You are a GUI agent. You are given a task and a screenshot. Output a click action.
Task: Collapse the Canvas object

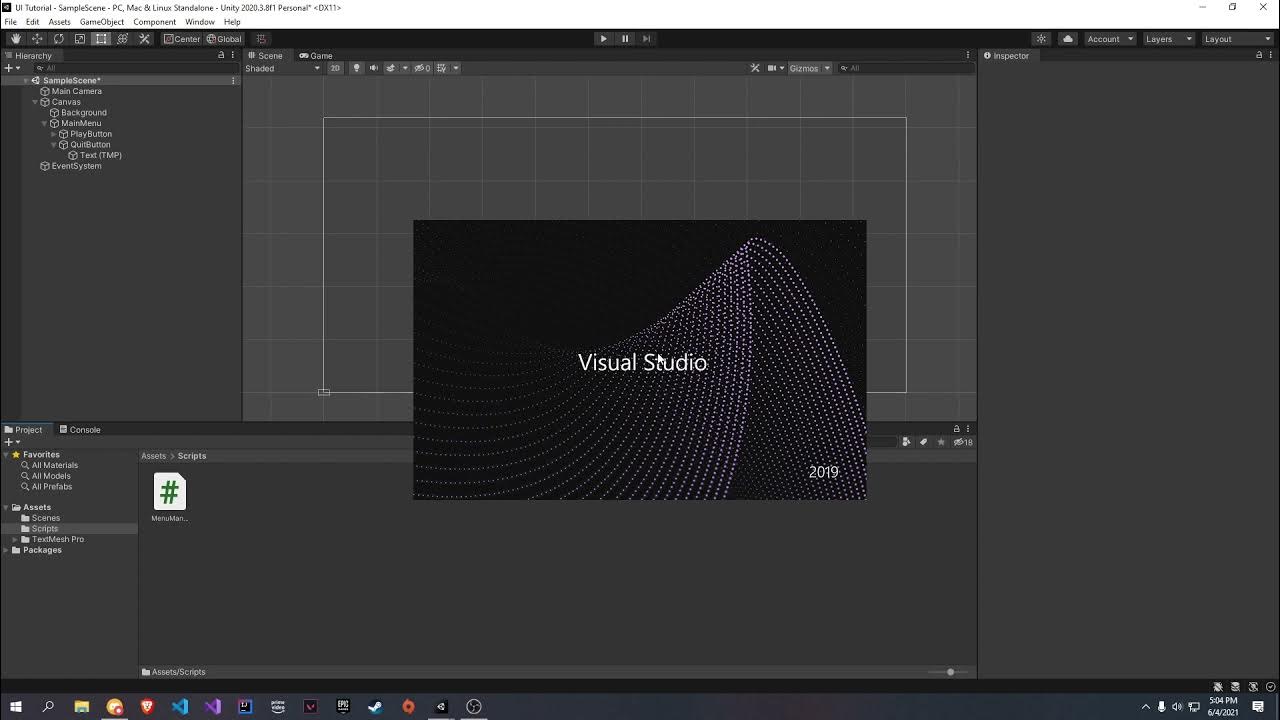tap(35, 102)
